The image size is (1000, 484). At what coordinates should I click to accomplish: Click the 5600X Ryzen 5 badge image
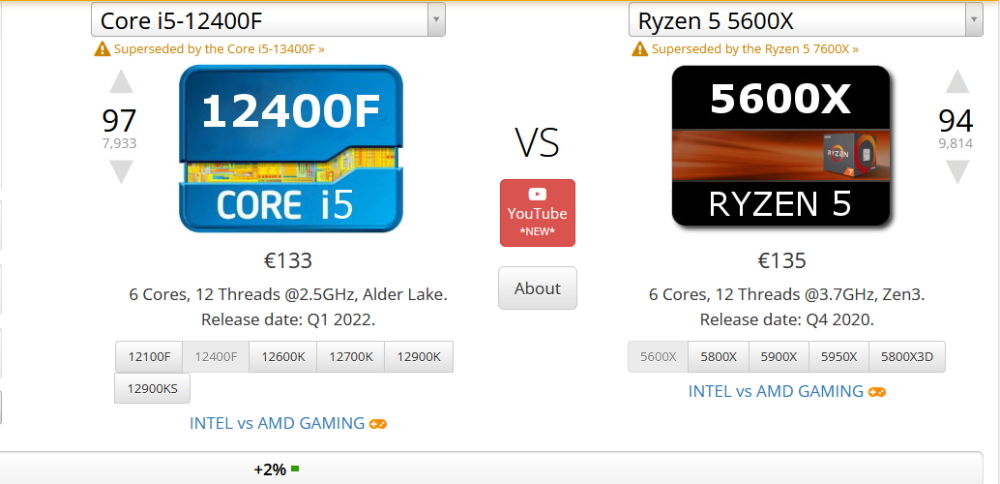coord(780,145)
